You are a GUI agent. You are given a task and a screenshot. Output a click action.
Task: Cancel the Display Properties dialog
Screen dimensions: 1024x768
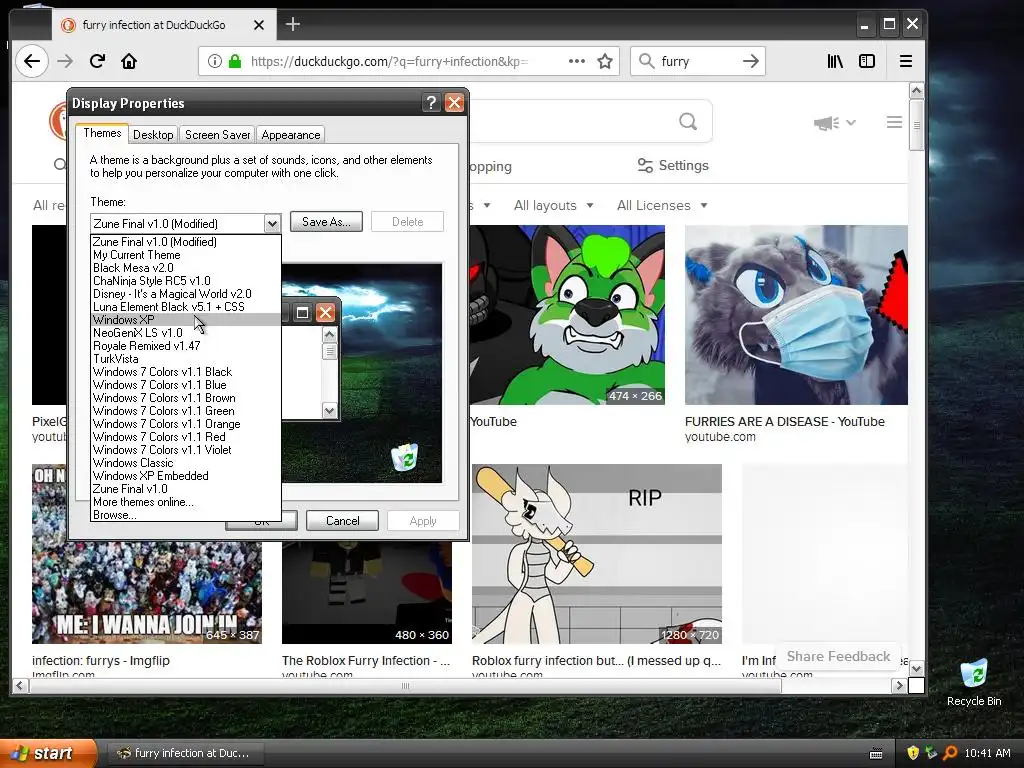342,520
